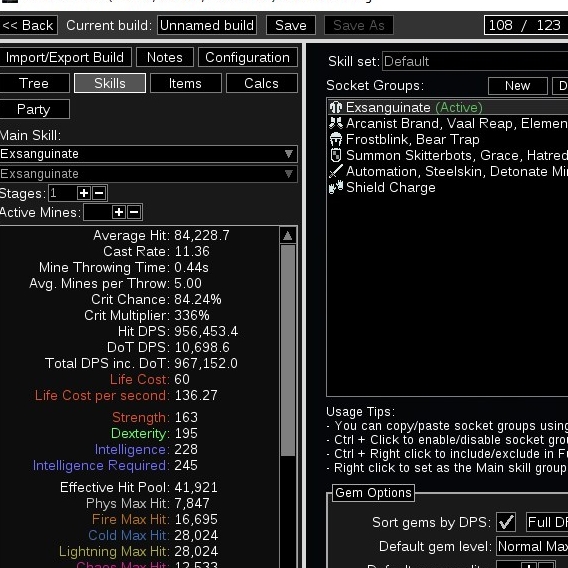Viewport: 568px width, 568px height.
Task: Open Default gem level Normal Max dropdown
Action: 532,546
